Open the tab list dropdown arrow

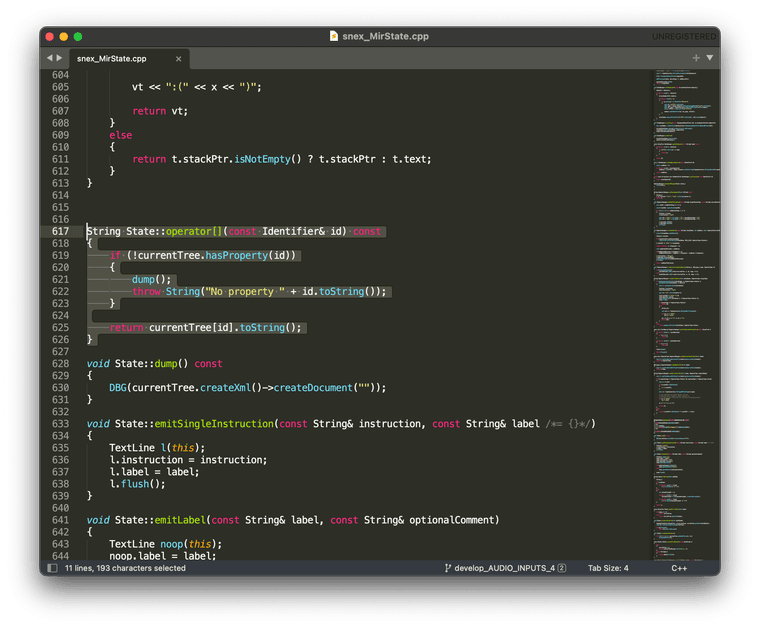pos(710,58)
